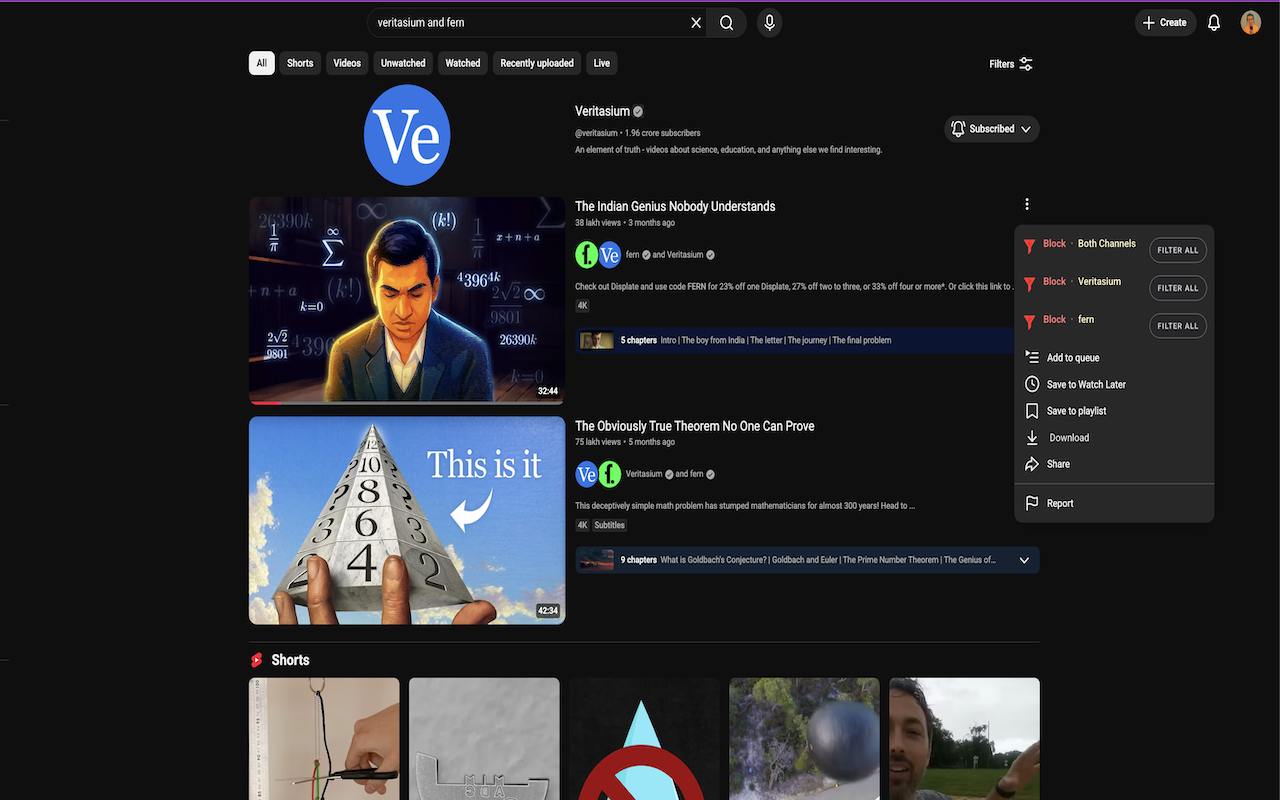Click fern avatar under Obviously True Theorem
The image size is (1280, 800).
pyautogui.click(x=609, y=474)
